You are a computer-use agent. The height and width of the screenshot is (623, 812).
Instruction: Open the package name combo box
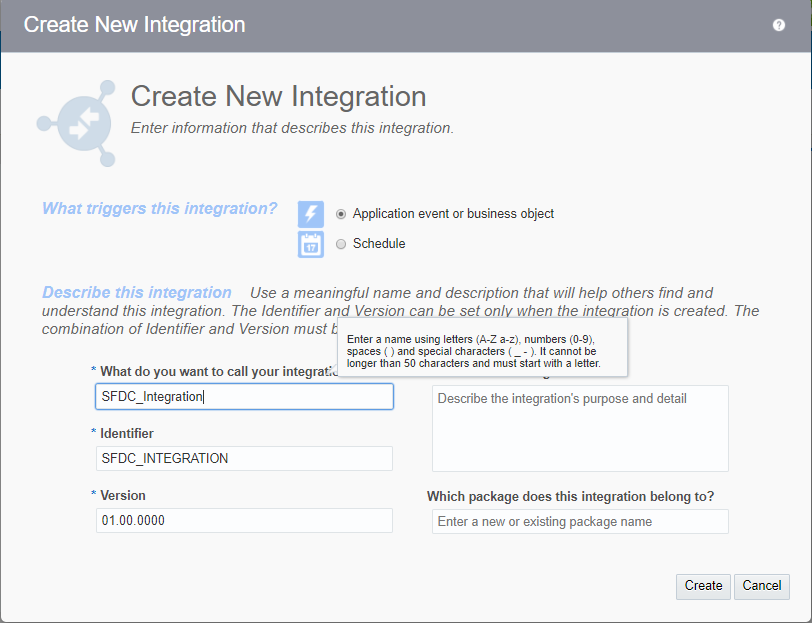[580, 521]
